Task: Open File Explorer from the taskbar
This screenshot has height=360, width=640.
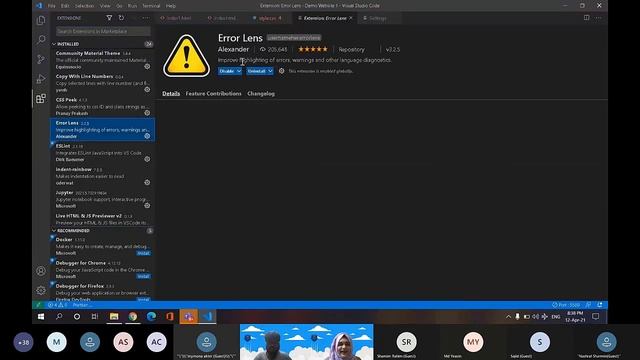Action: (114, 316)
